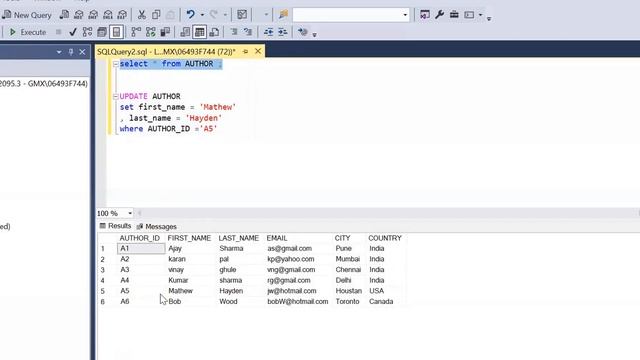Open the window layout icon in toolbar

(x=469, y=15)
